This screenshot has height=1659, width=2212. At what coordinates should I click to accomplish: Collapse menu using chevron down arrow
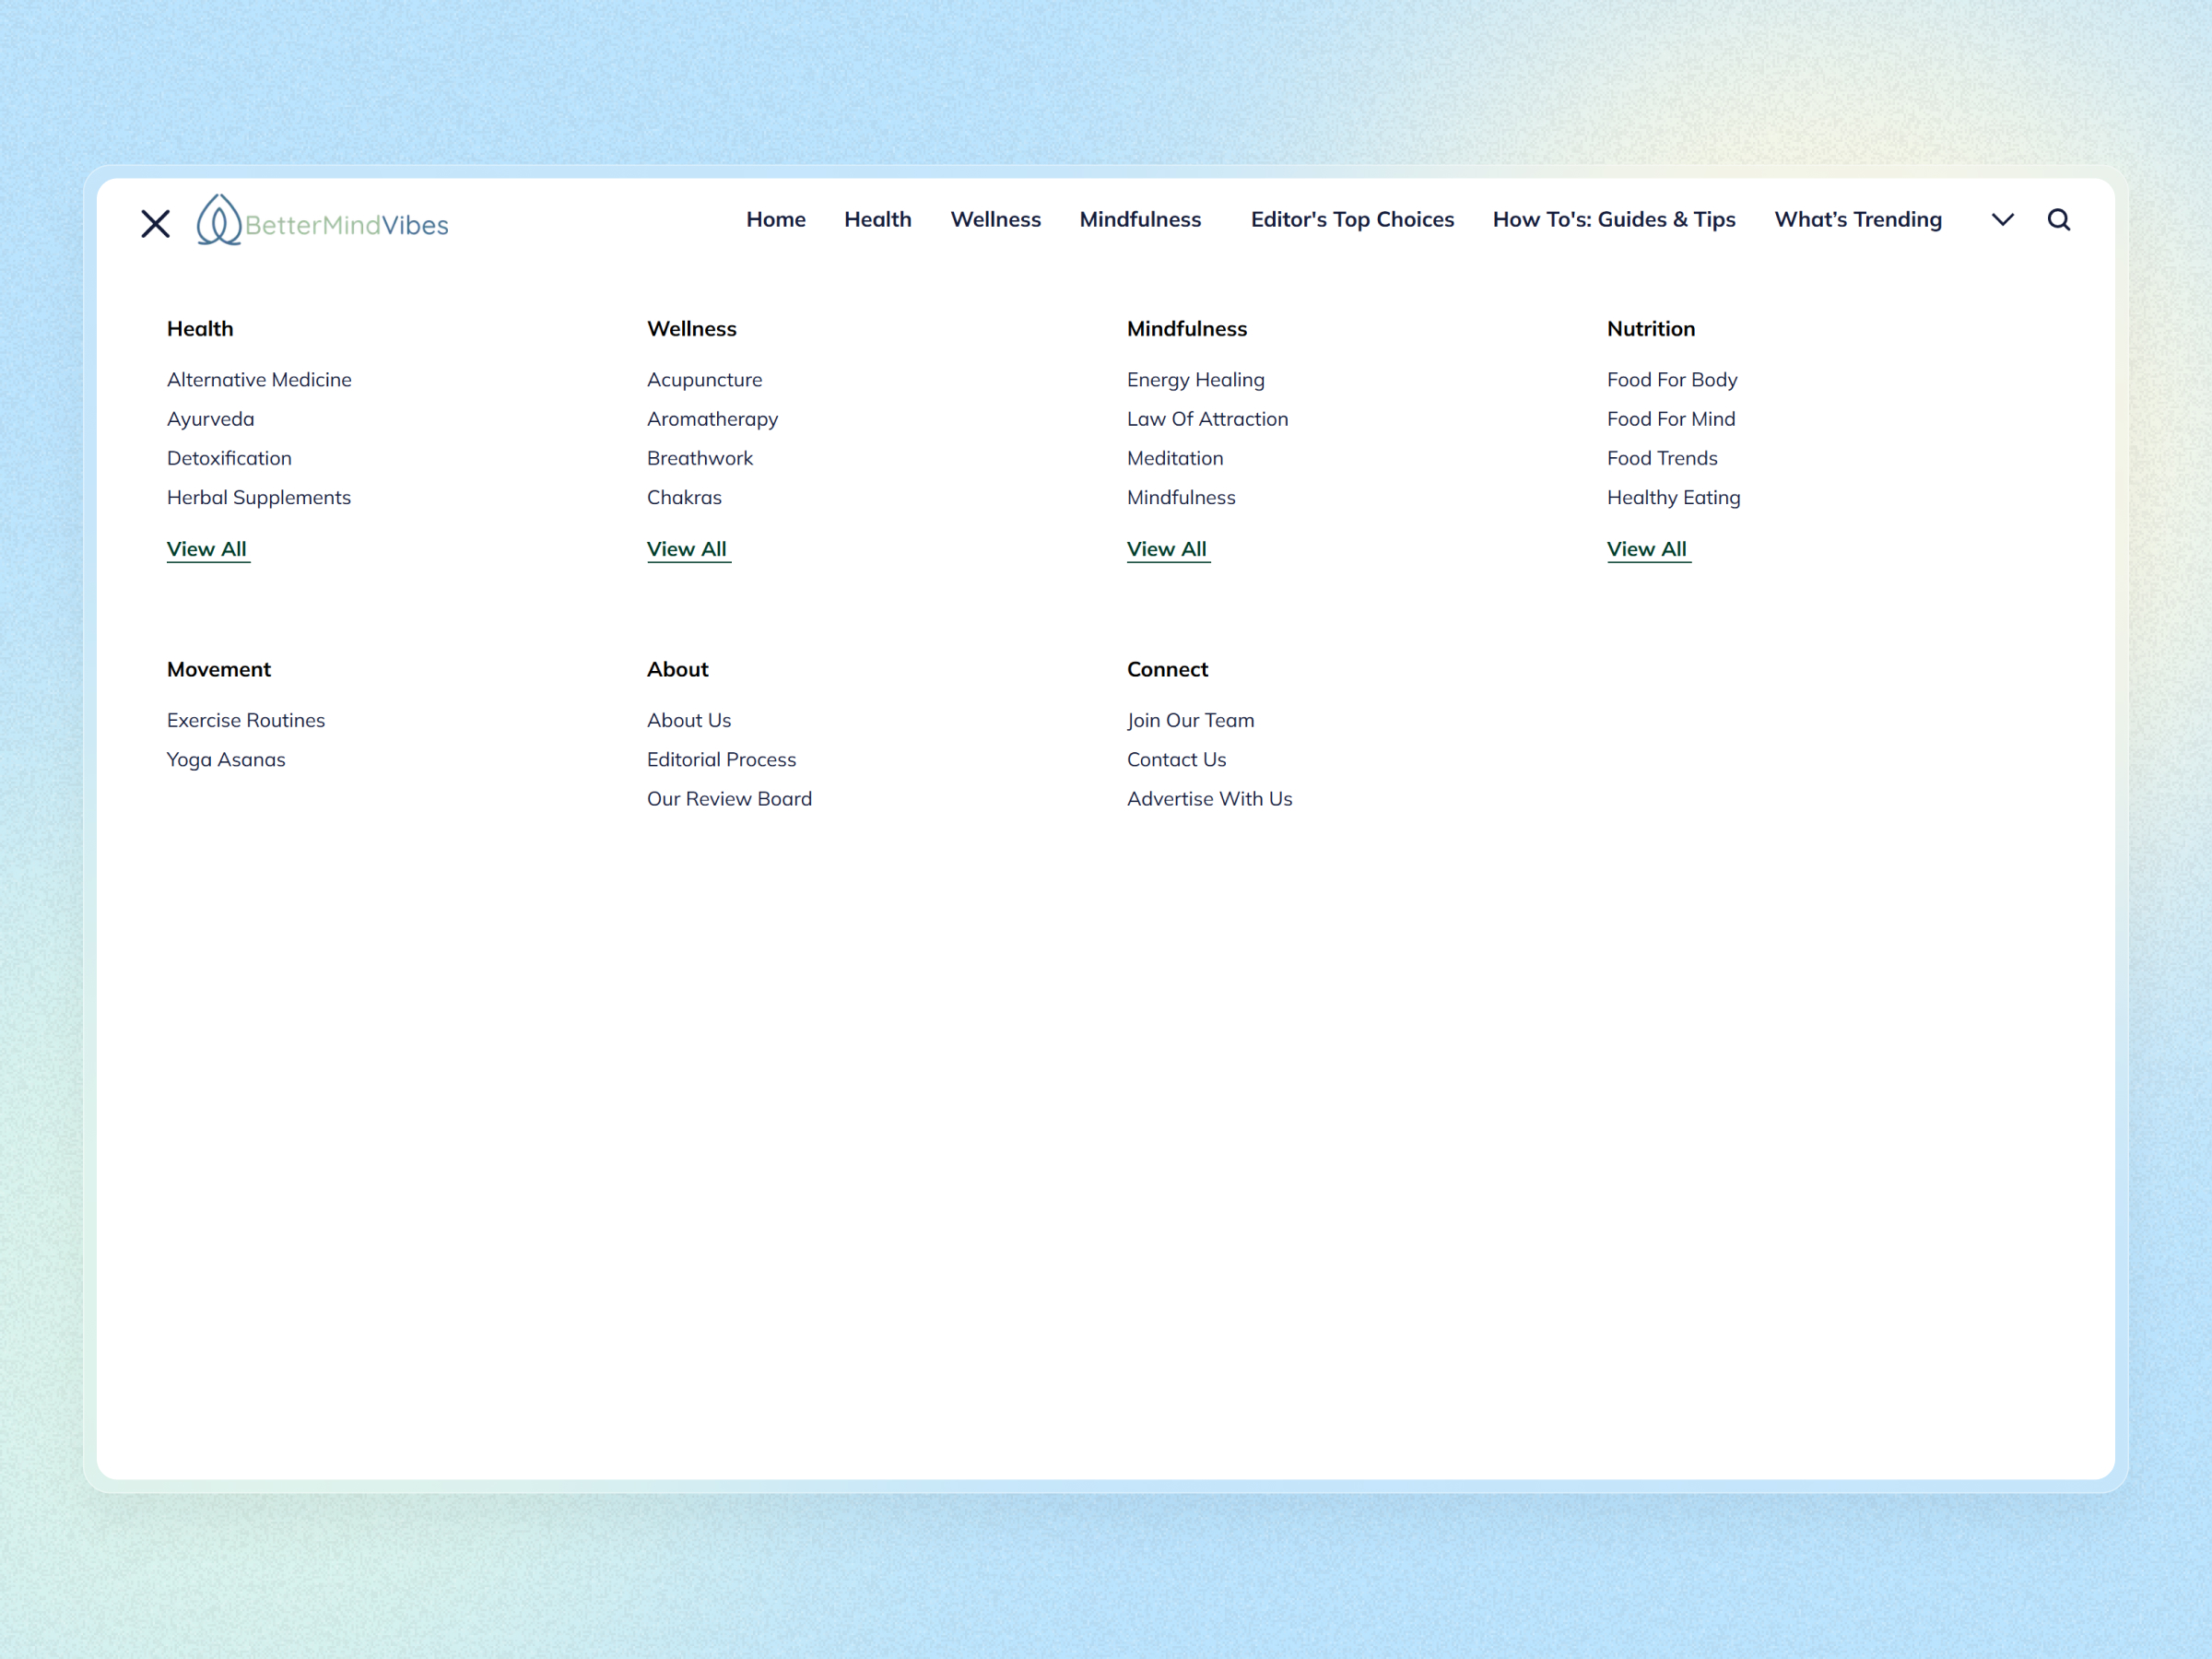2002,220
